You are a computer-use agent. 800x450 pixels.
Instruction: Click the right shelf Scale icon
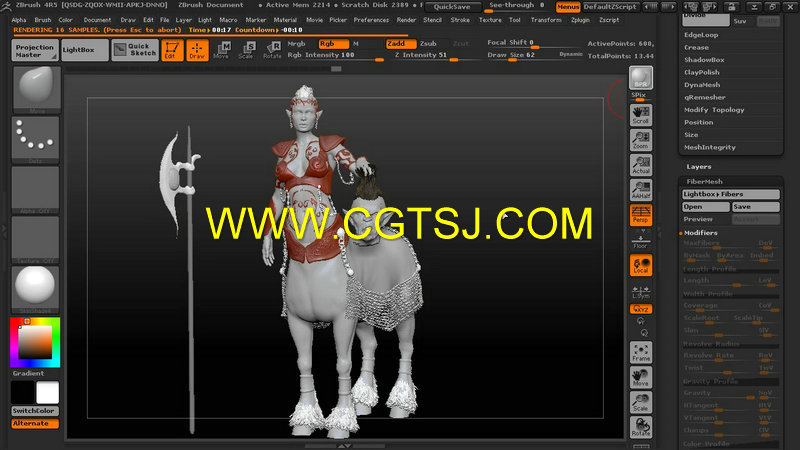point(640,403)
